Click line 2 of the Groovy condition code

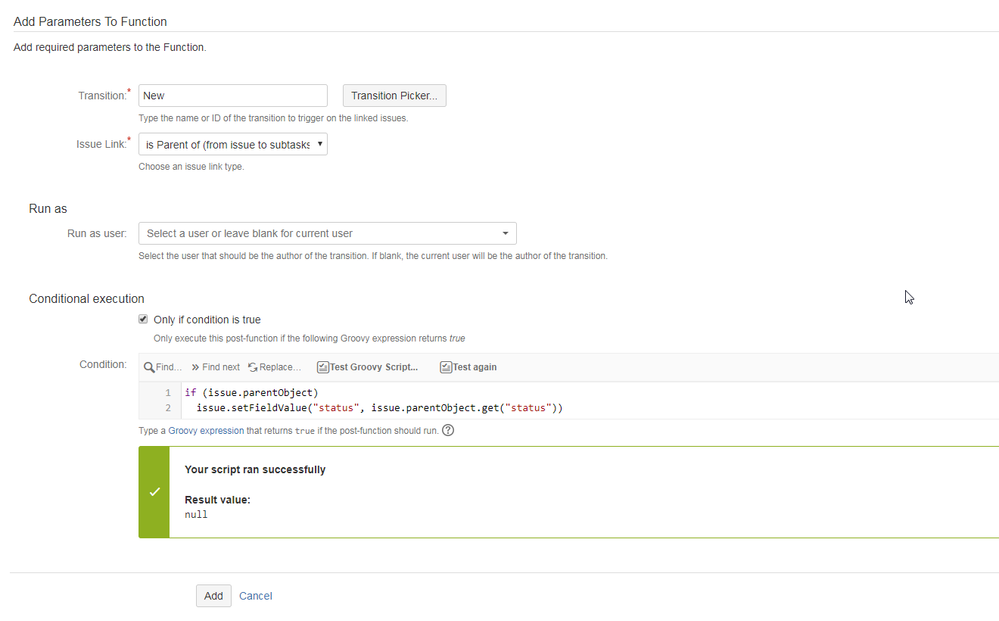379,408
